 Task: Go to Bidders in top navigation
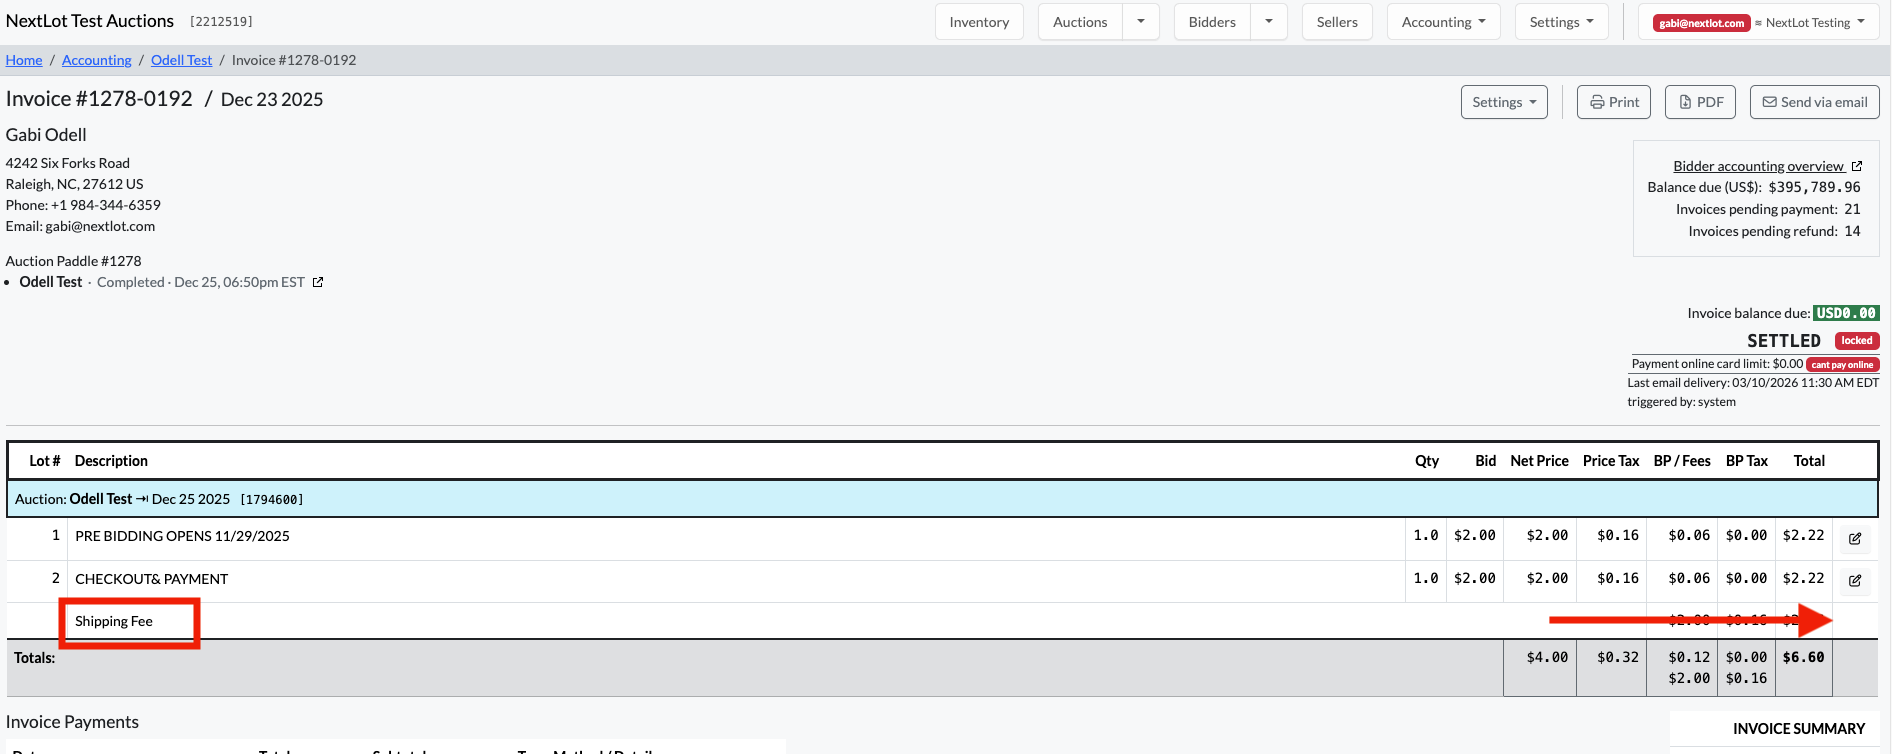point(1212,22)
